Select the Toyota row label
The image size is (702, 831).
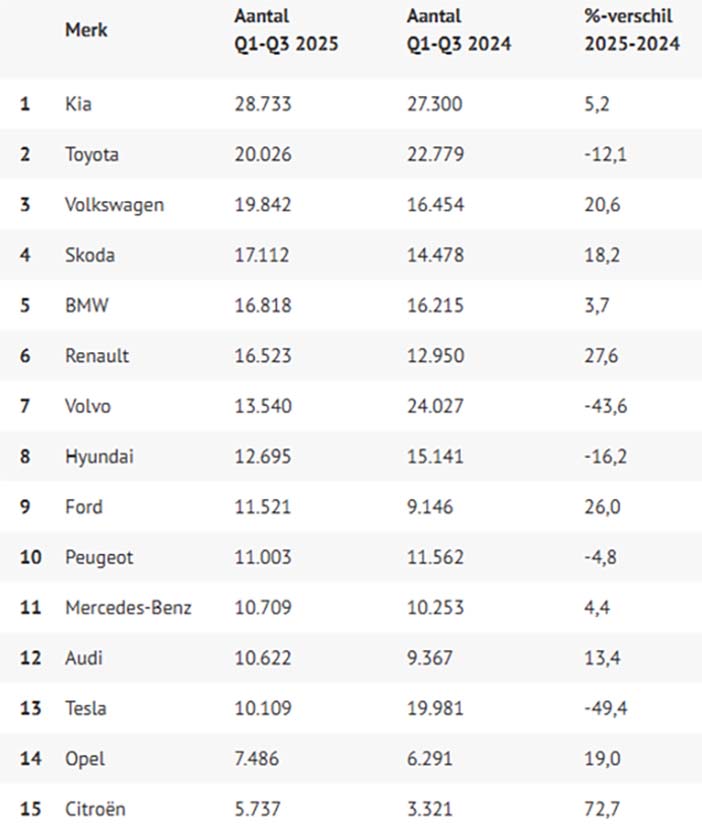[92, 155]
